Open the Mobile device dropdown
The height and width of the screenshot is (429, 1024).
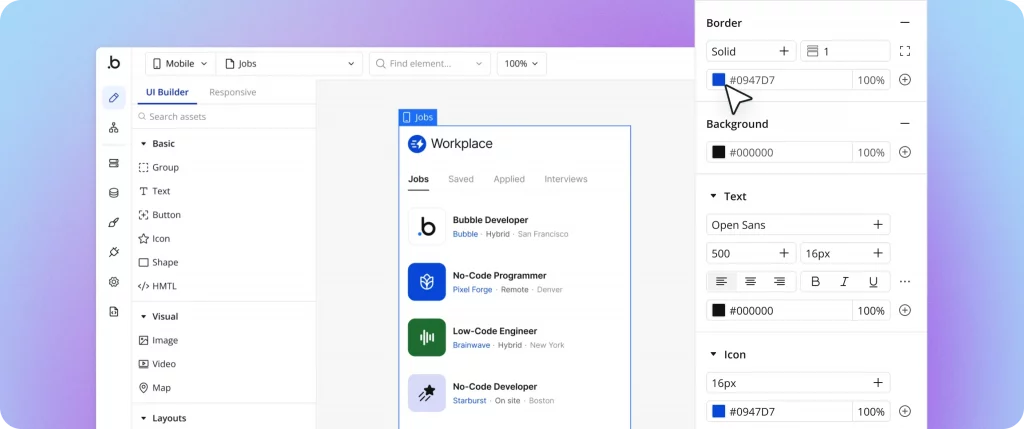(x=180, y=63)
